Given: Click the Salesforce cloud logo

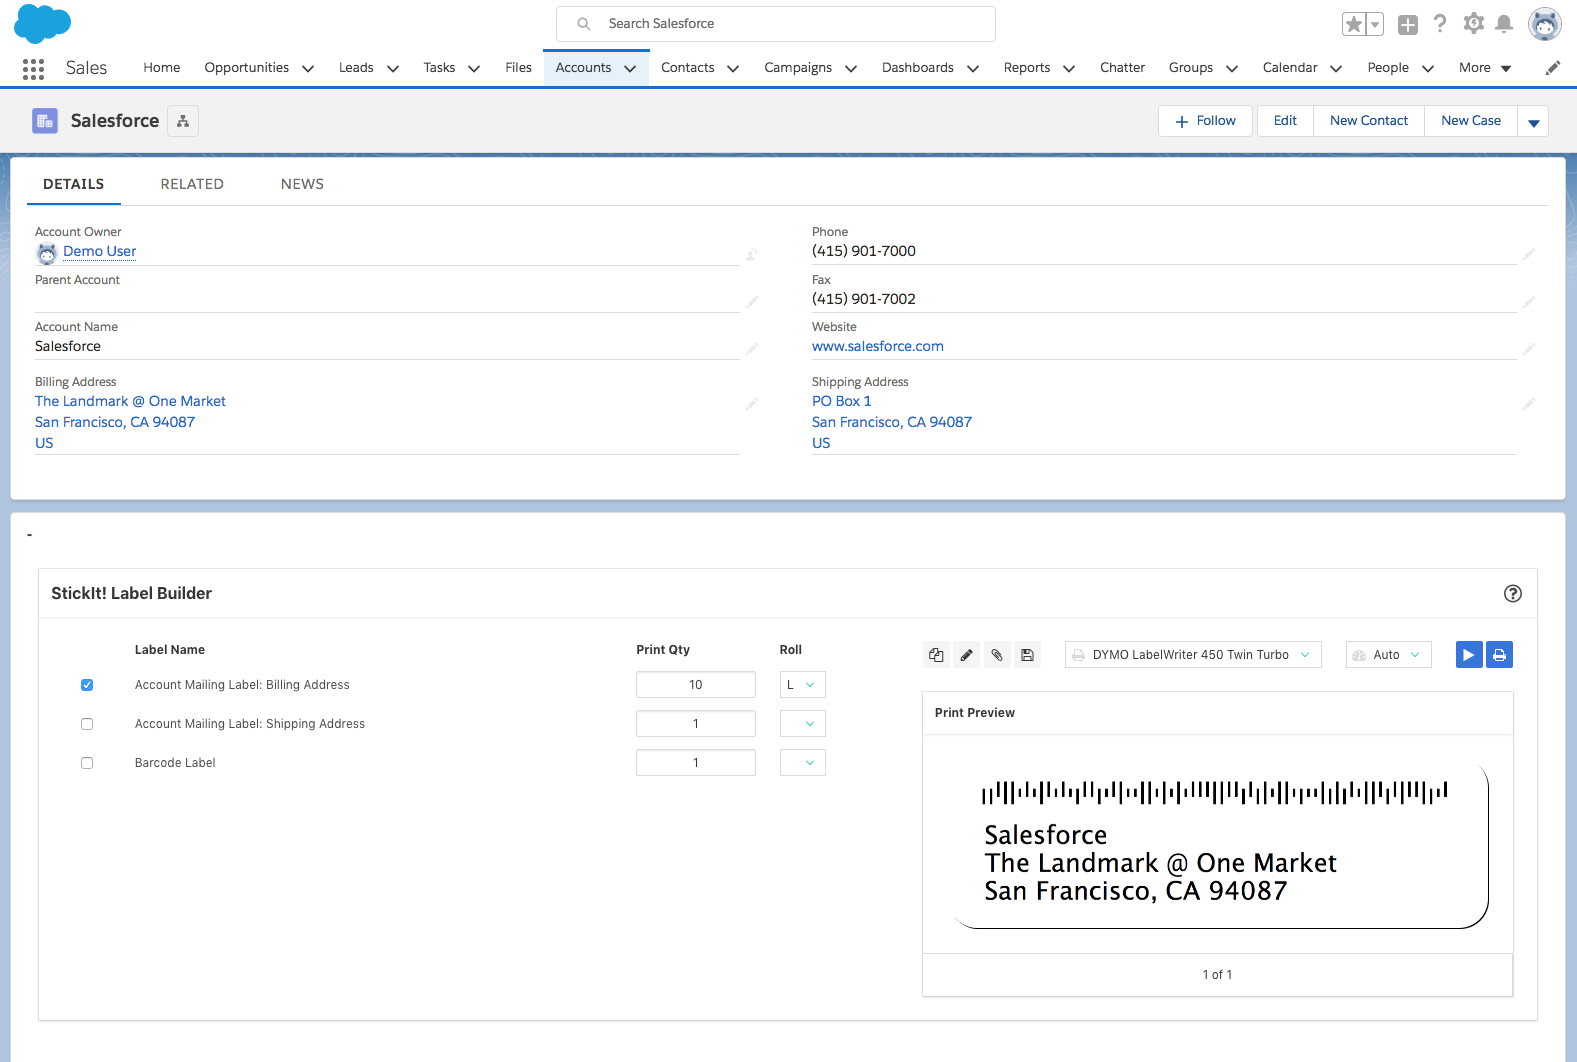Looking at the screenshot, I should pos(42,23).
